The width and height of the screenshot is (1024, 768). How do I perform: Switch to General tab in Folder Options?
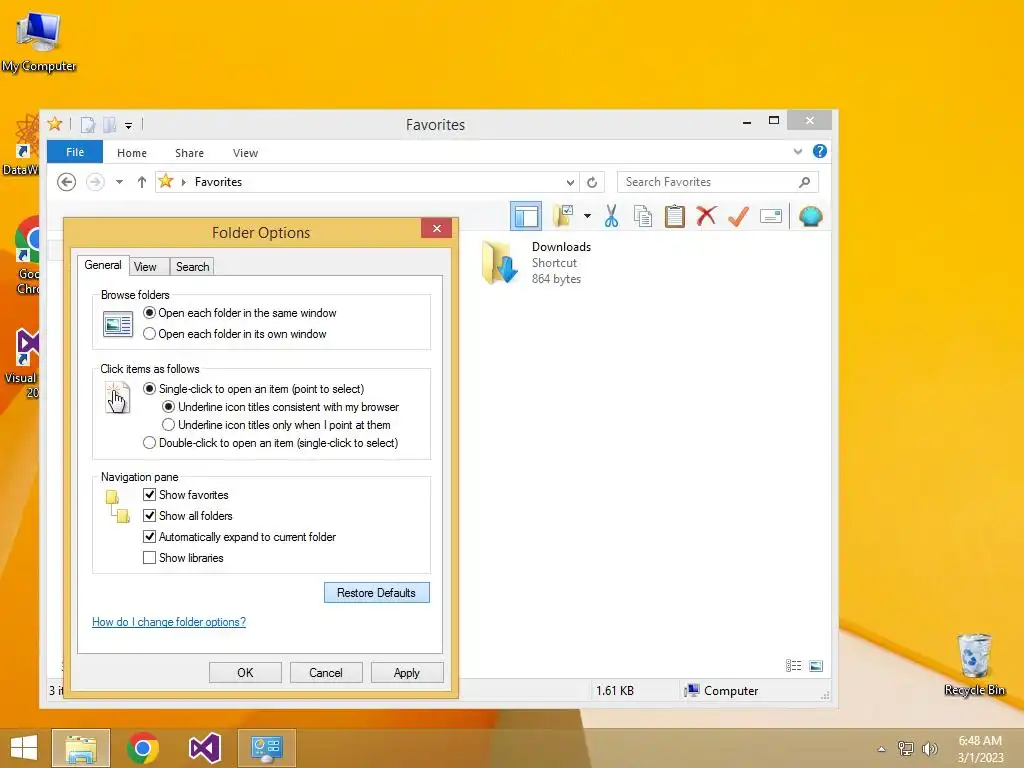click(x=103, y=264)
